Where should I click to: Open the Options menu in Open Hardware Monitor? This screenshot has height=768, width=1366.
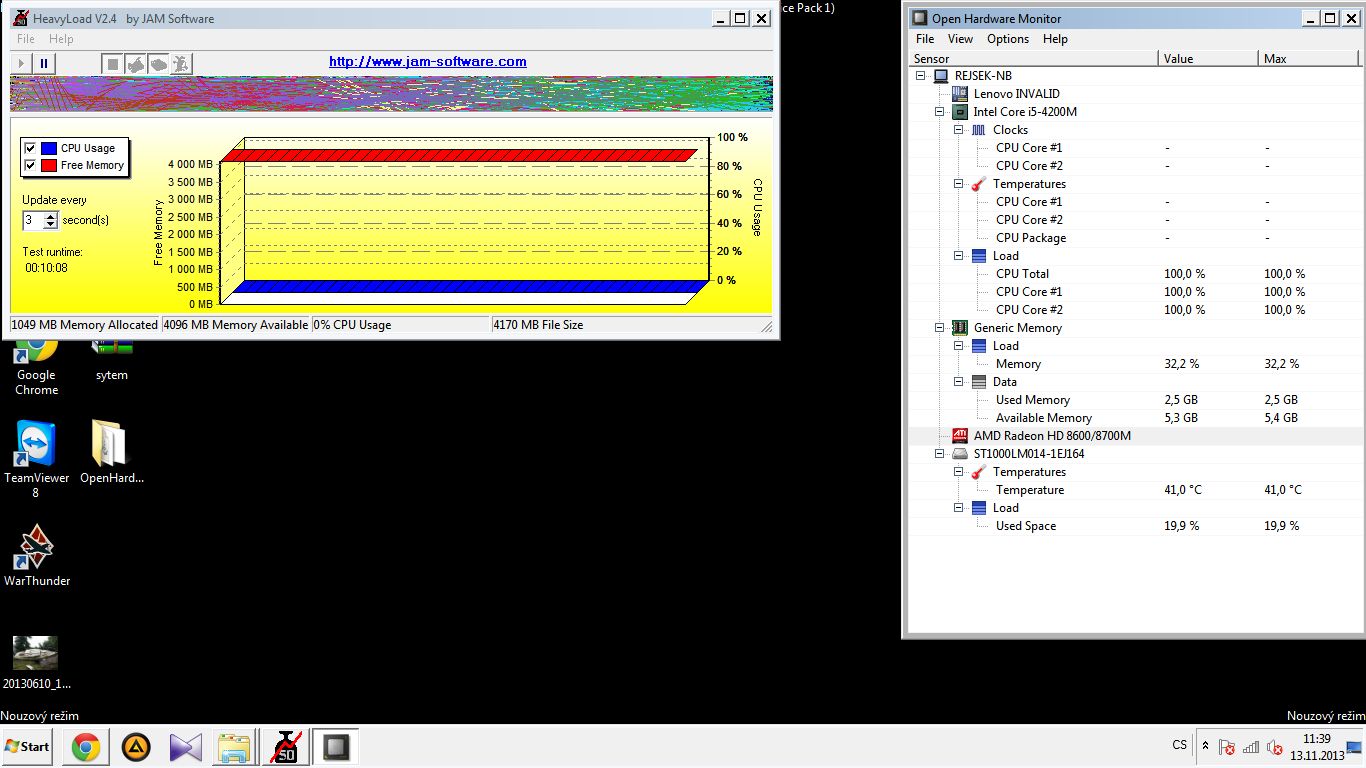(x=1008, y=39)
